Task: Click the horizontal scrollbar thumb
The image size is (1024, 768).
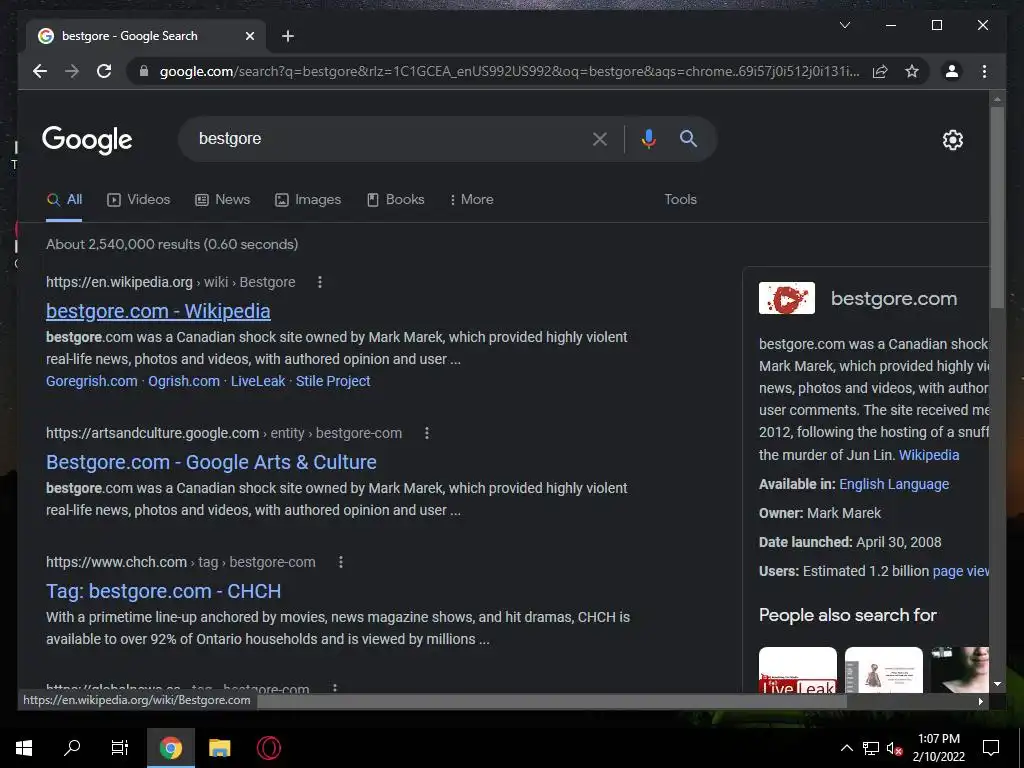Action: (552, 701)
